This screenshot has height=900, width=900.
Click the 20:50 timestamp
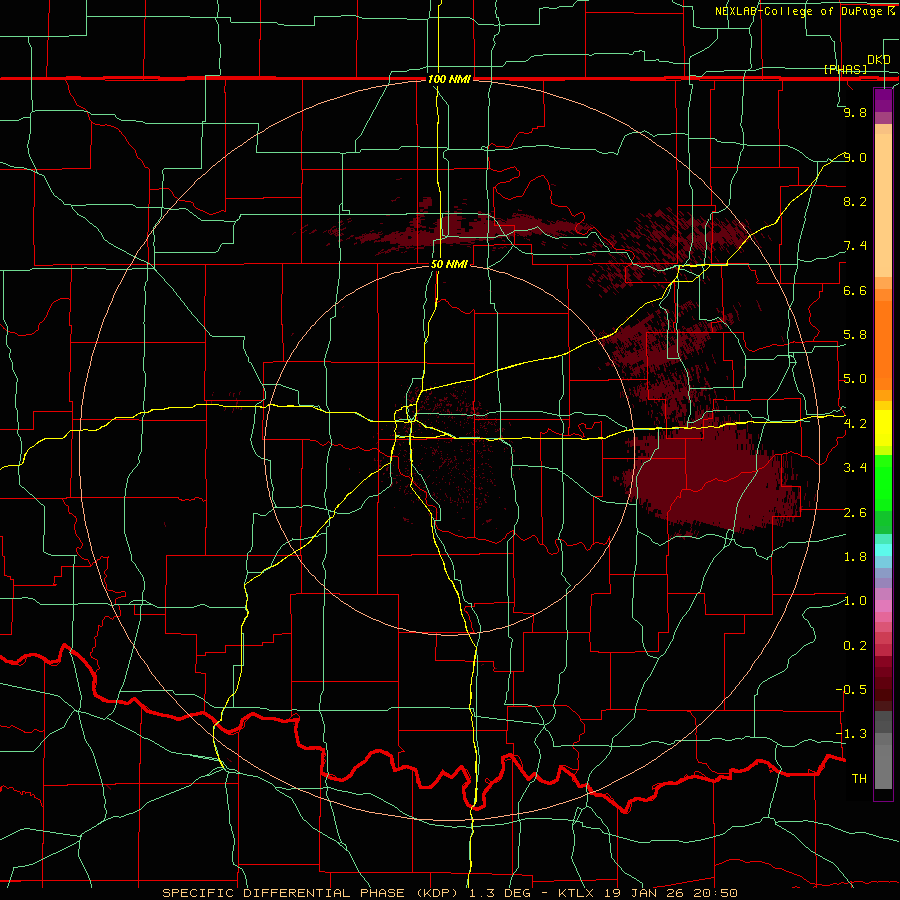[717, 893]
